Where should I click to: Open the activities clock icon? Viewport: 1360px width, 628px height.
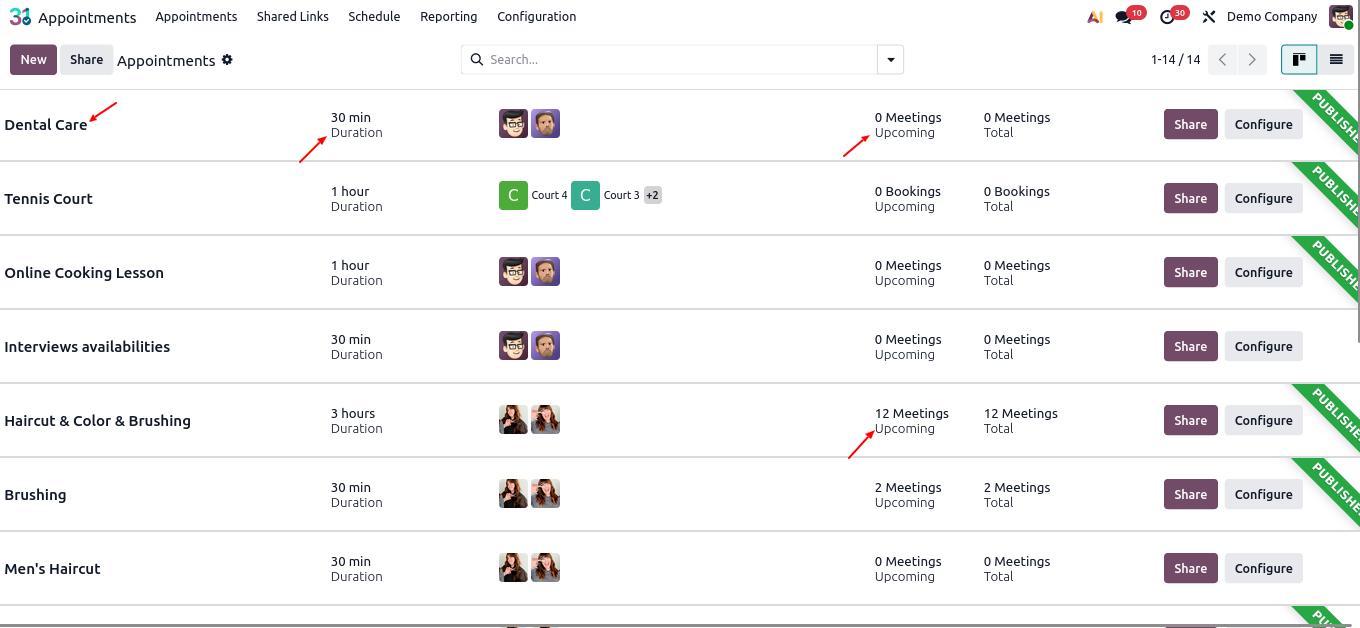(1167, 17)
